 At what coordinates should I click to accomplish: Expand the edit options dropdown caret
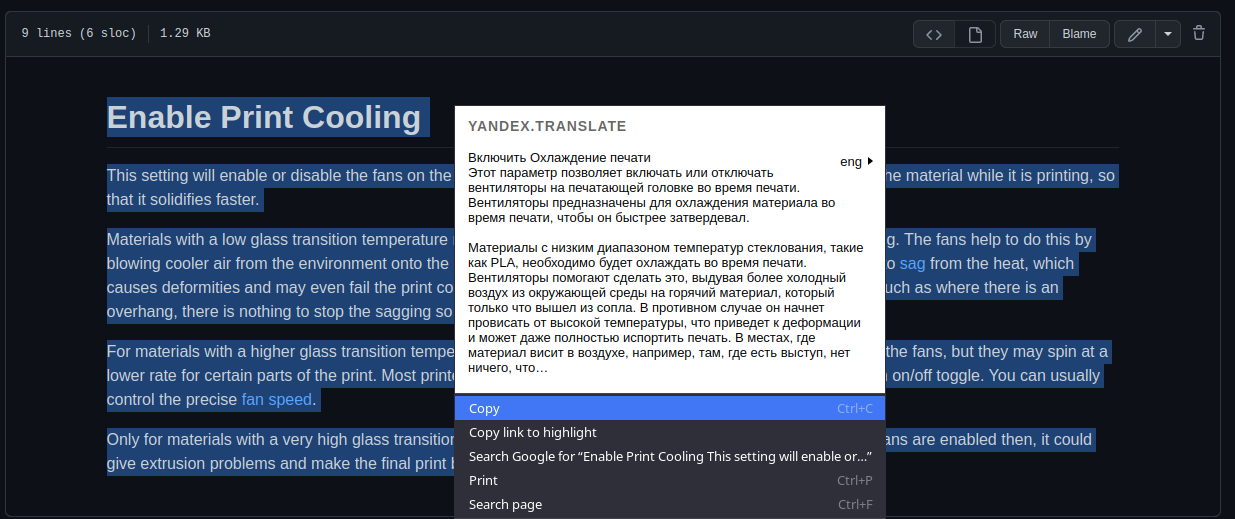tap(1168, 34)
